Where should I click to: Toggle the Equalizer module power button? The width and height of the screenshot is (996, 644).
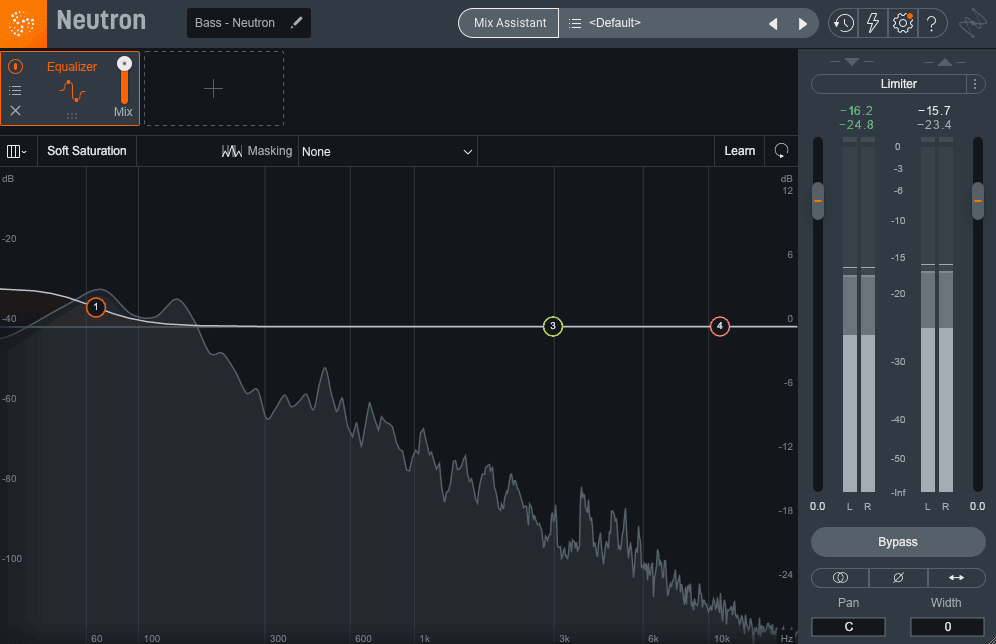pos(15,66)
